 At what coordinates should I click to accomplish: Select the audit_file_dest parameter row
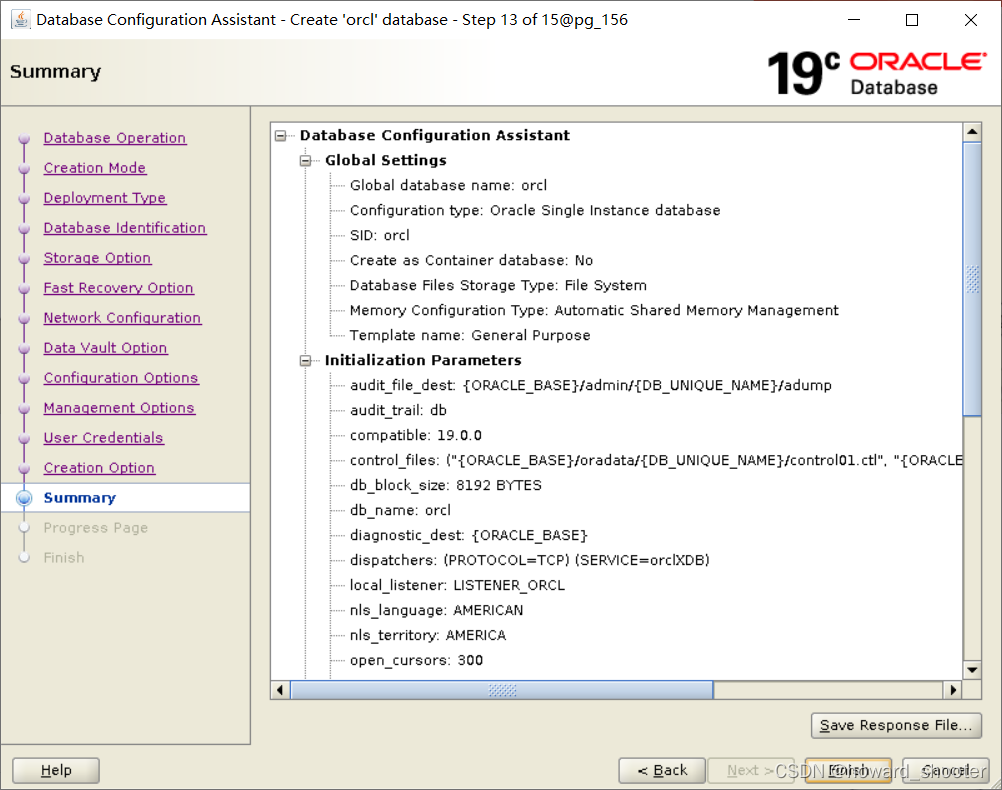coord(590,385)
